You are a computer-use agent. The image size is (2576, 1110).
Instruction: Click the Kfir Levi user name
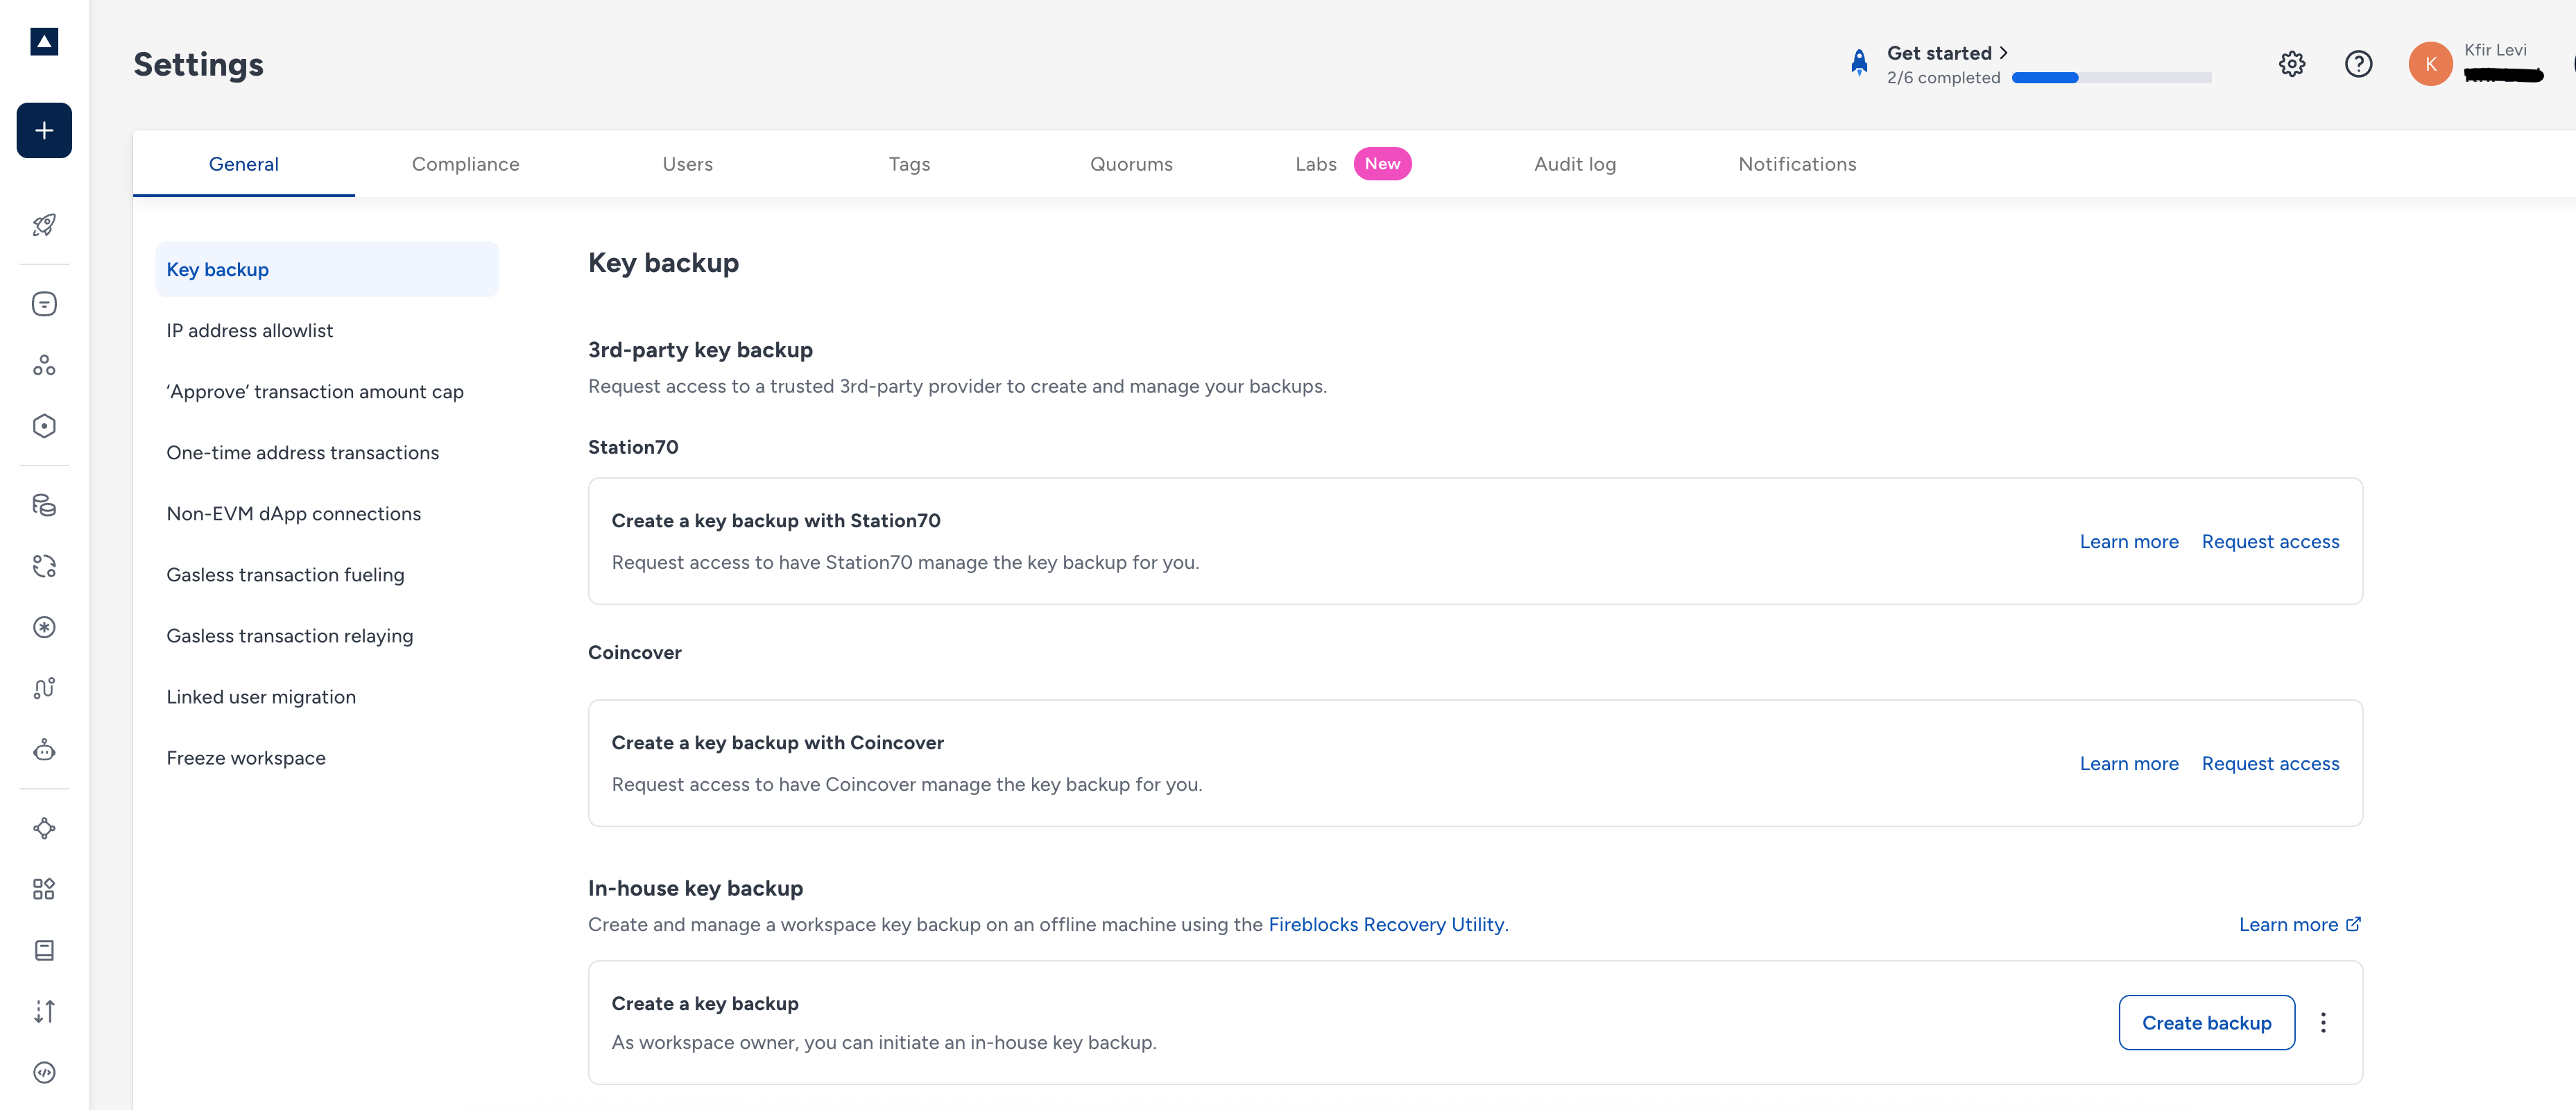pyautogui.click(x=2495, y=50)
